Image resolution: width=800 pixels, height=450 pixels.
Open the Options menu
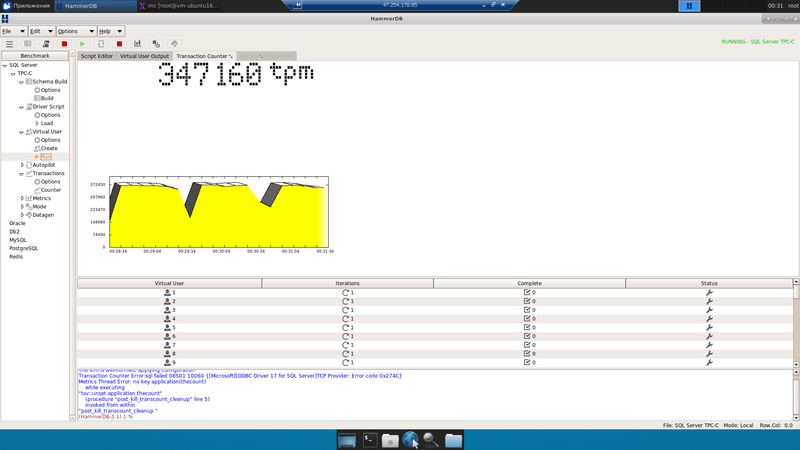[x=76, y=31]
